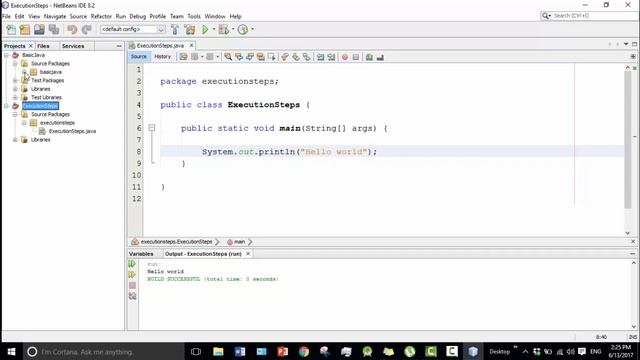Viewport: 640px width, 360px height.
Task: Click the Shift Line Right icon
Action: click(331, 57)
